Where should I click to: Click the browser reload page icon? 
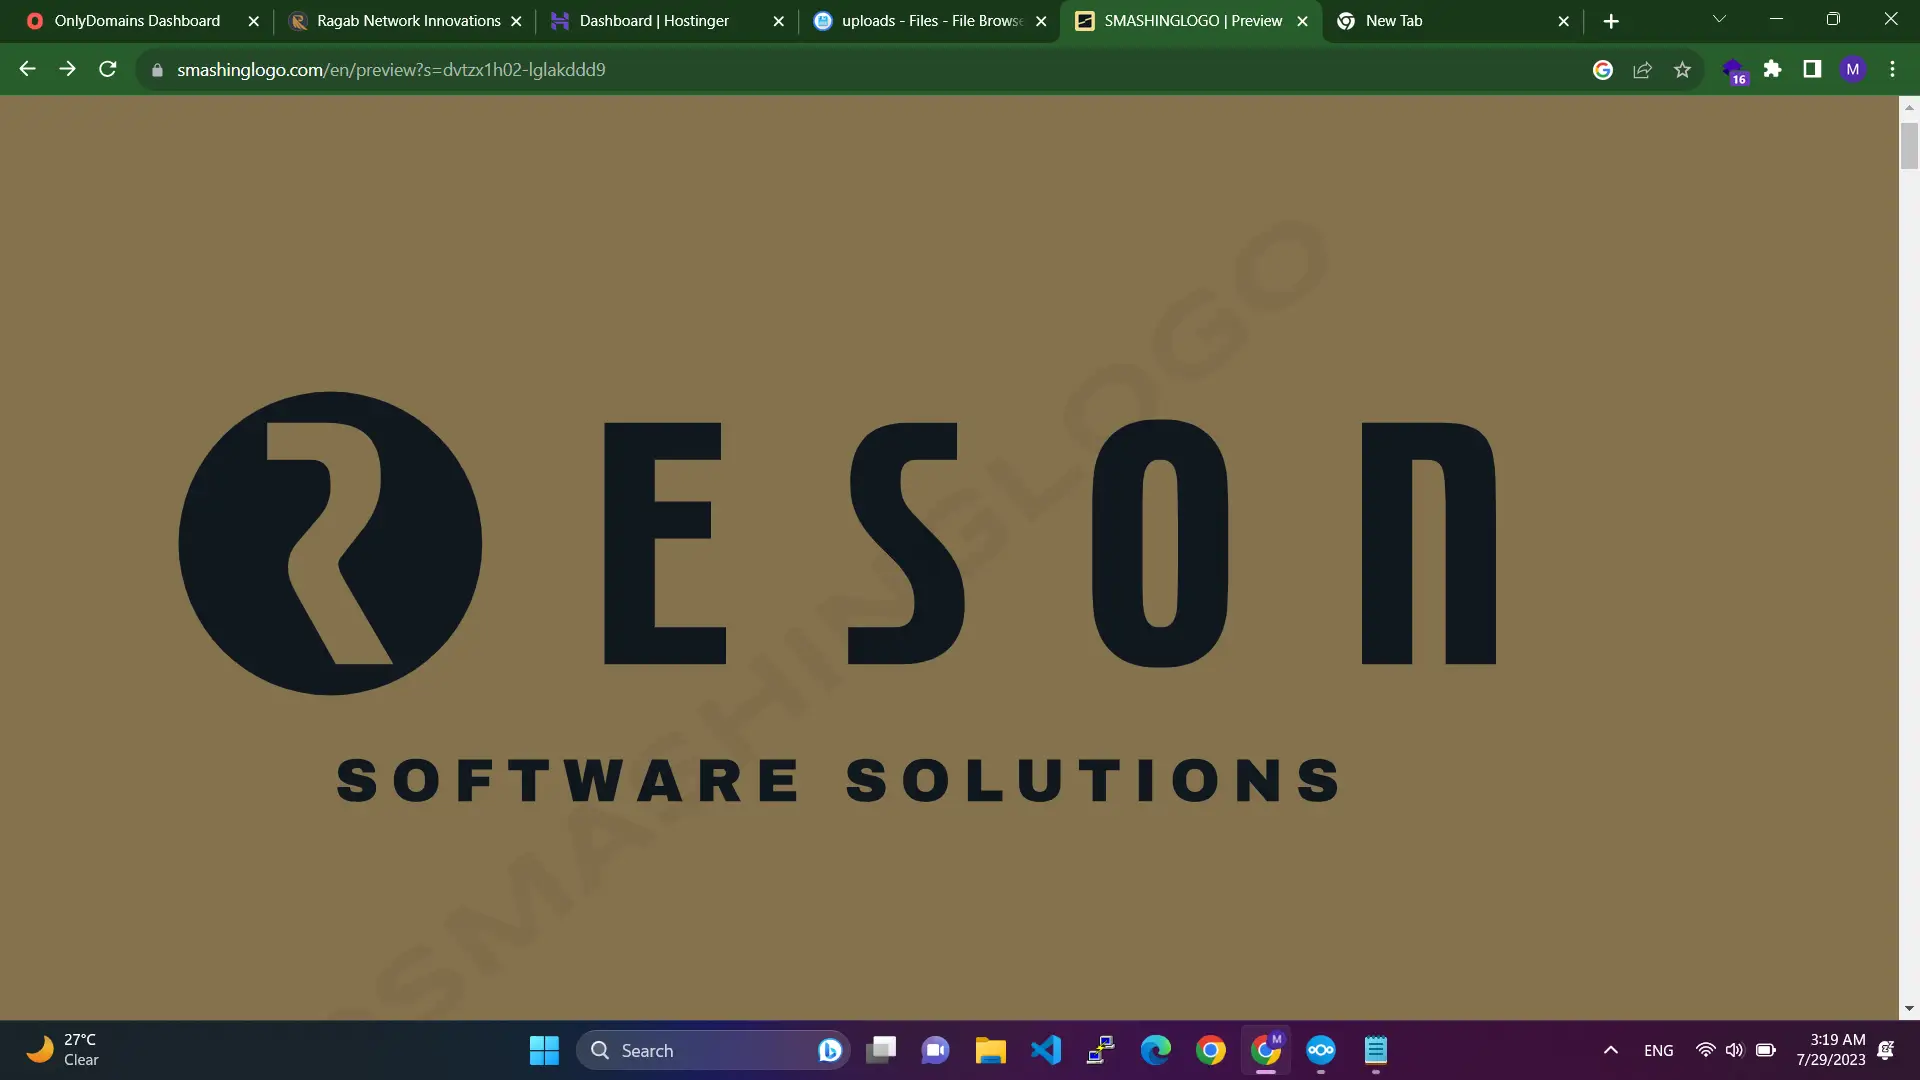coord(108,69)
